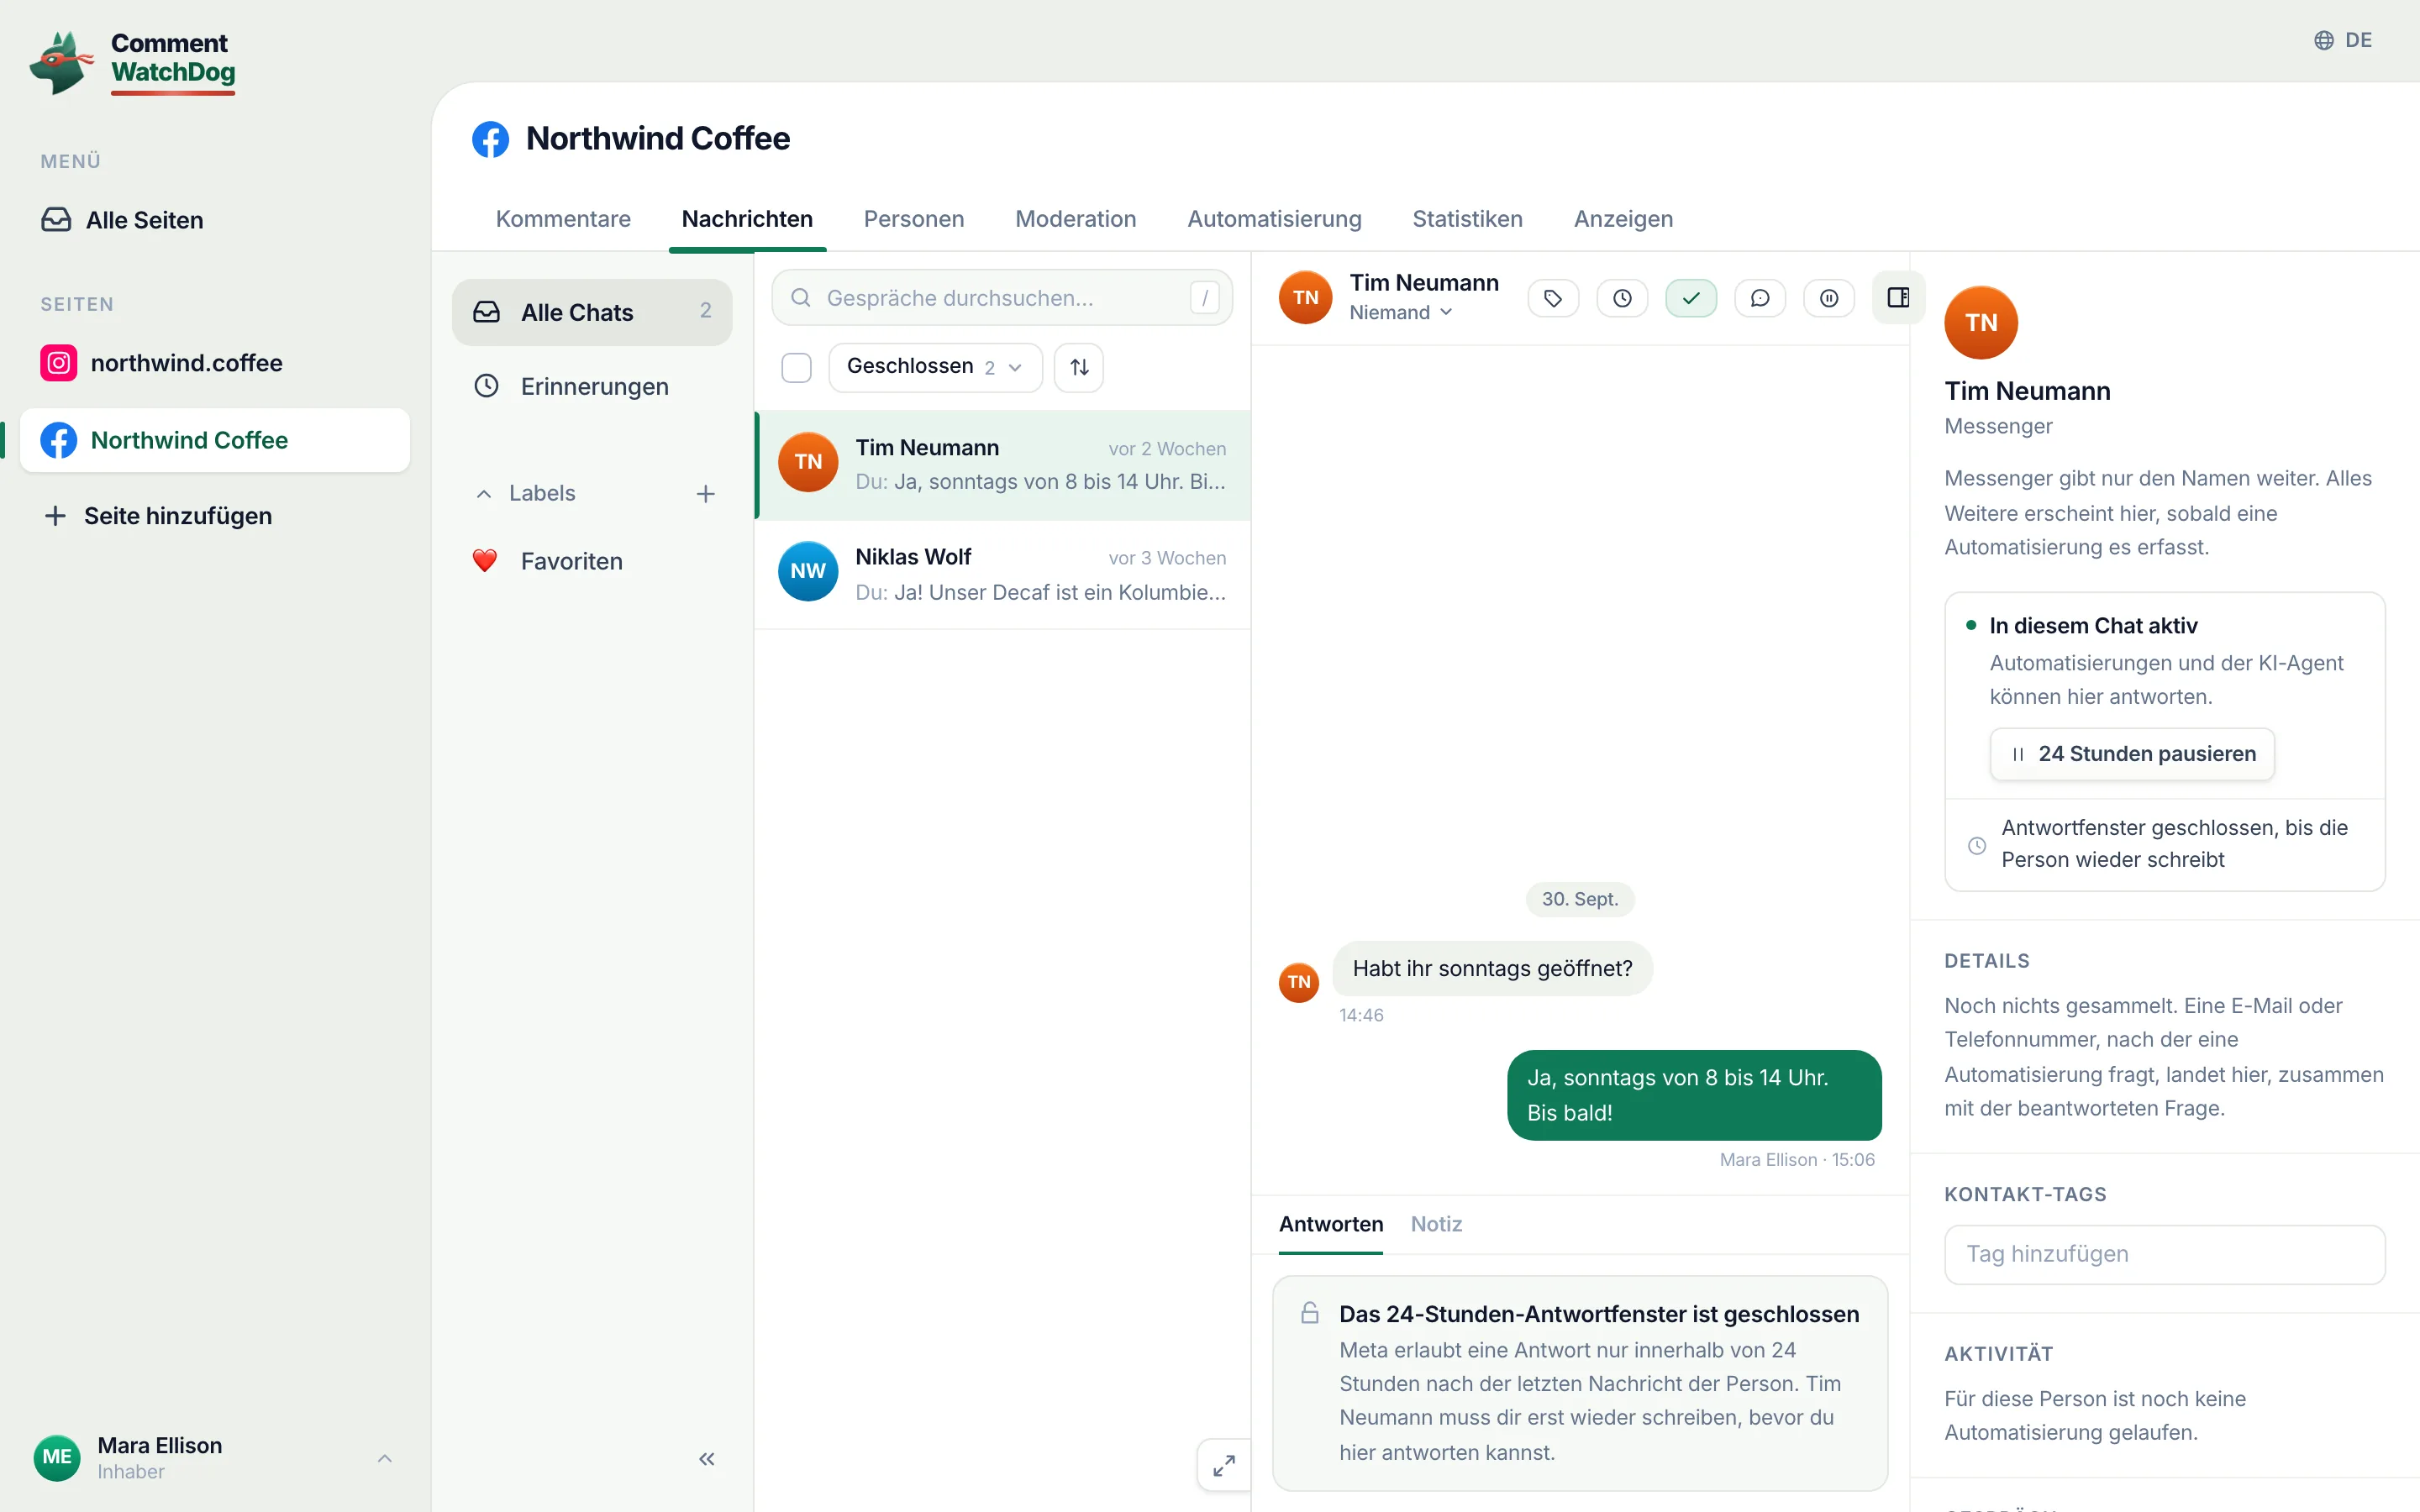Open the northwind.coffee Instagram page
This screenshot has height=1512, width=2420.
tap(215, 363)
